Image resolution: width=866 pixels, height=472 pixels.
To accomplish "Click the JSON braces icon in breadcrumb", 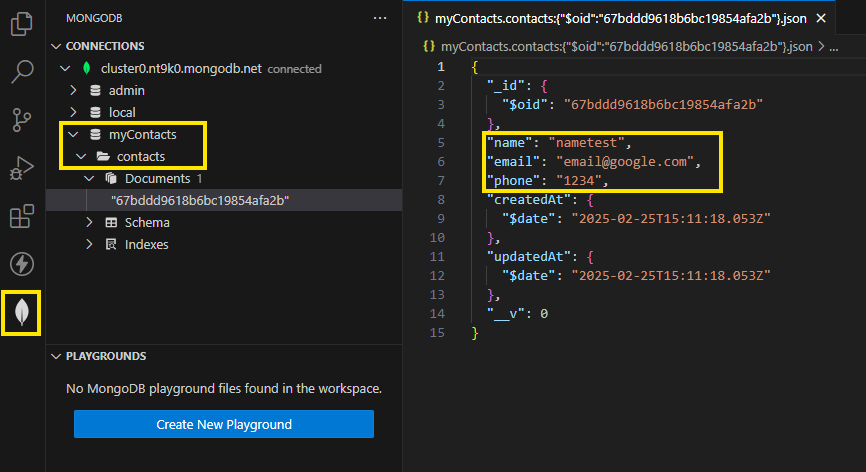I will click(x=429, y=46).
